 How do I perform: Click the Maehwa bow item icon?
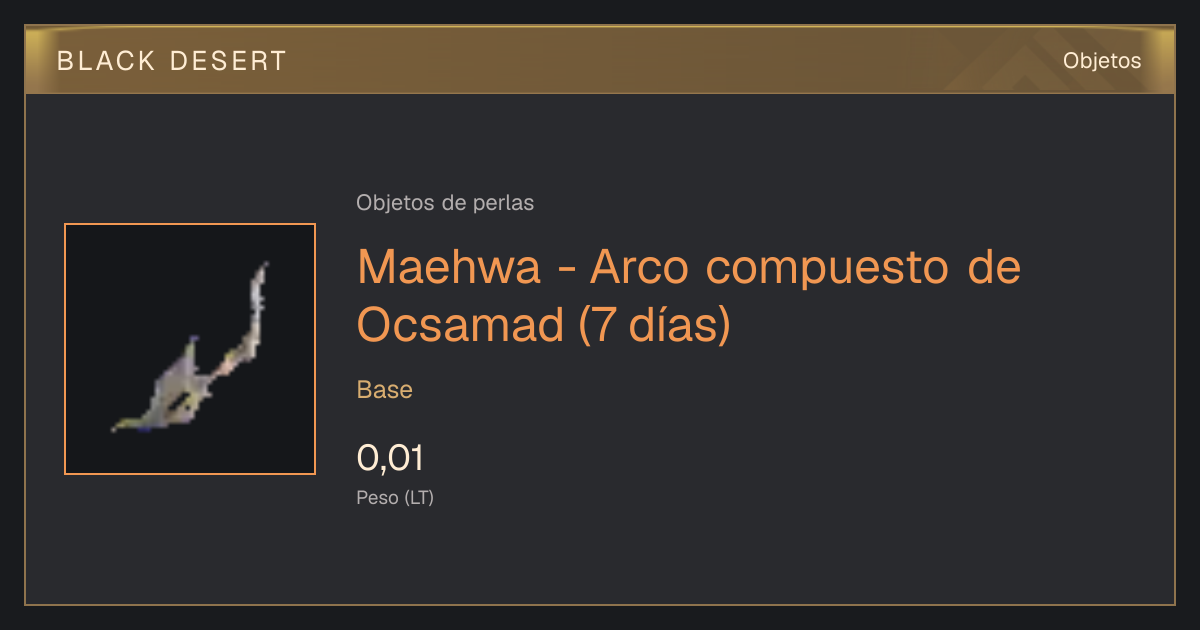click(192, 349)
